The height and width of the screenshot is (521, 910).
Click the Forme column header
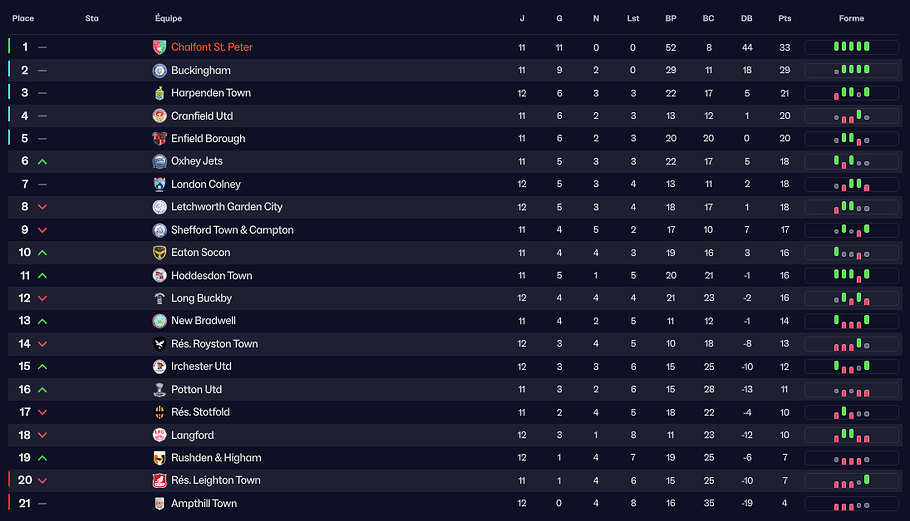851,19
